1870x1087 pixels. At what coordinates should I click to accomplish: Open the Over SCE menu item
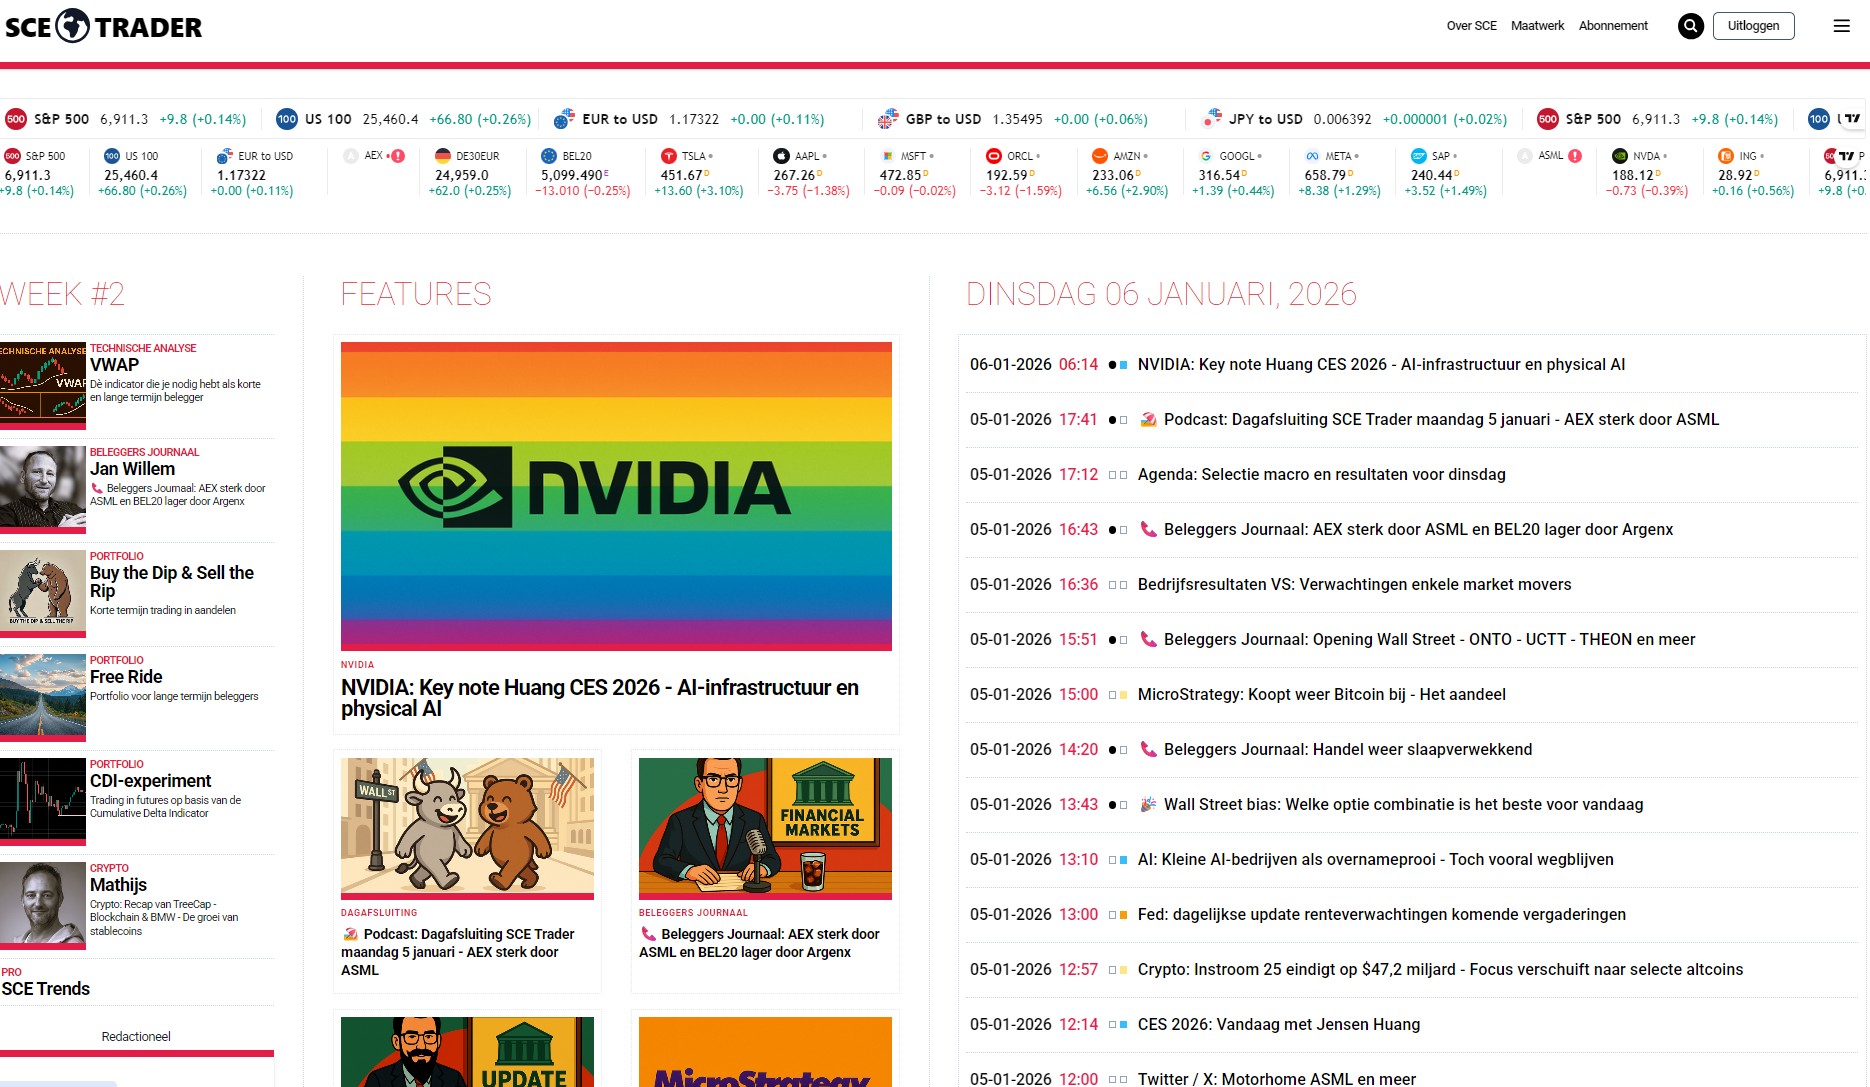[1472, 26]
